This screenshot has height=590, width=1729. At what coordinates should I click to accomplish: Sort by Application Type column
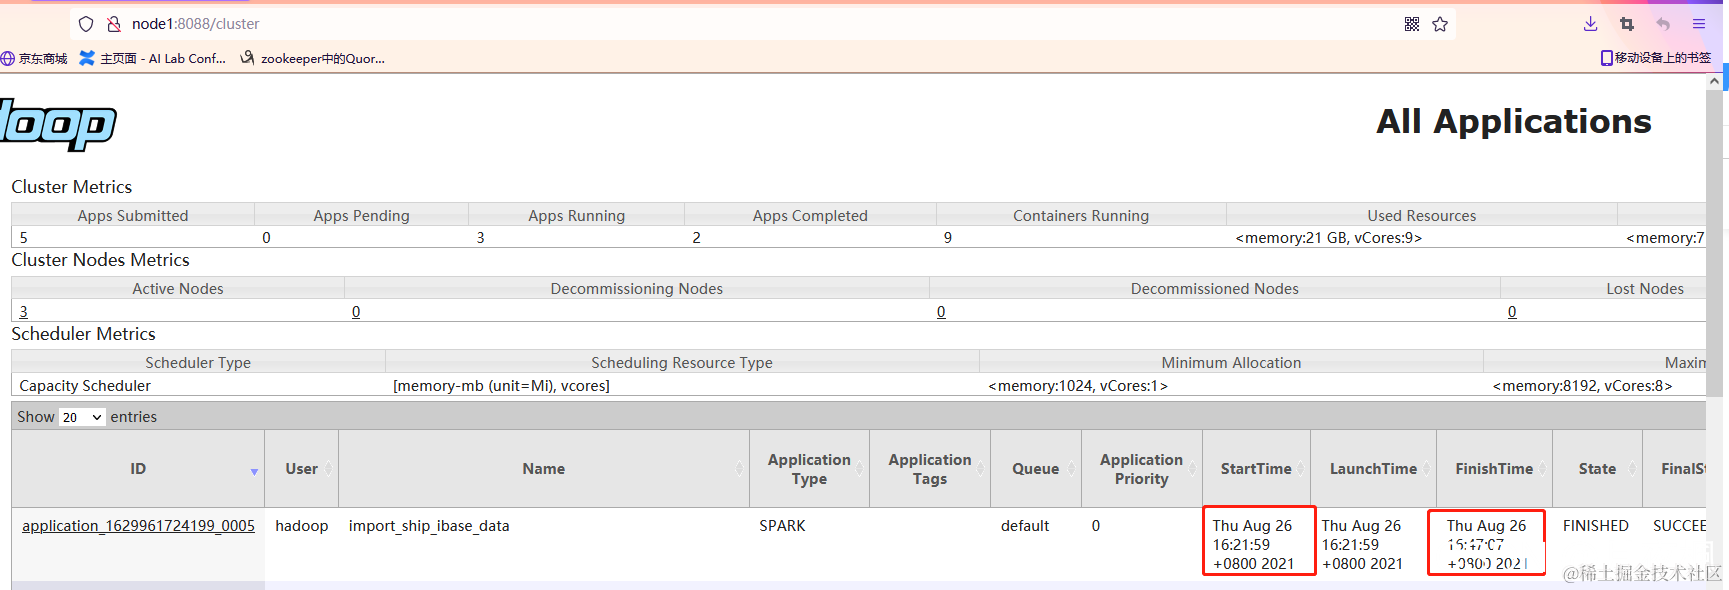pos(809,469)
